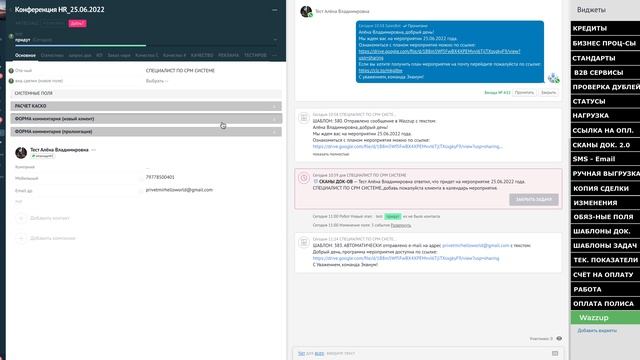The height and width of the screenshot is (360, 640).
Task: Open the ТЕК. ПОКАЗАТЕЛИ widget
Action: coord(605,260)
